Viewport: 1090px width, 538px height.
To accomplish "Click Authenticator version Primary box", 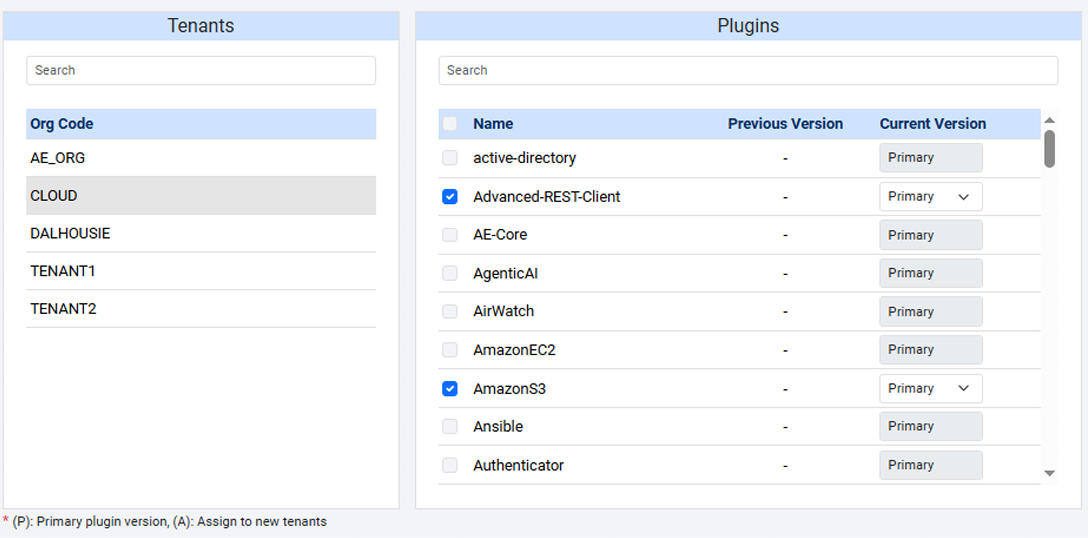I will pos(931,465).
